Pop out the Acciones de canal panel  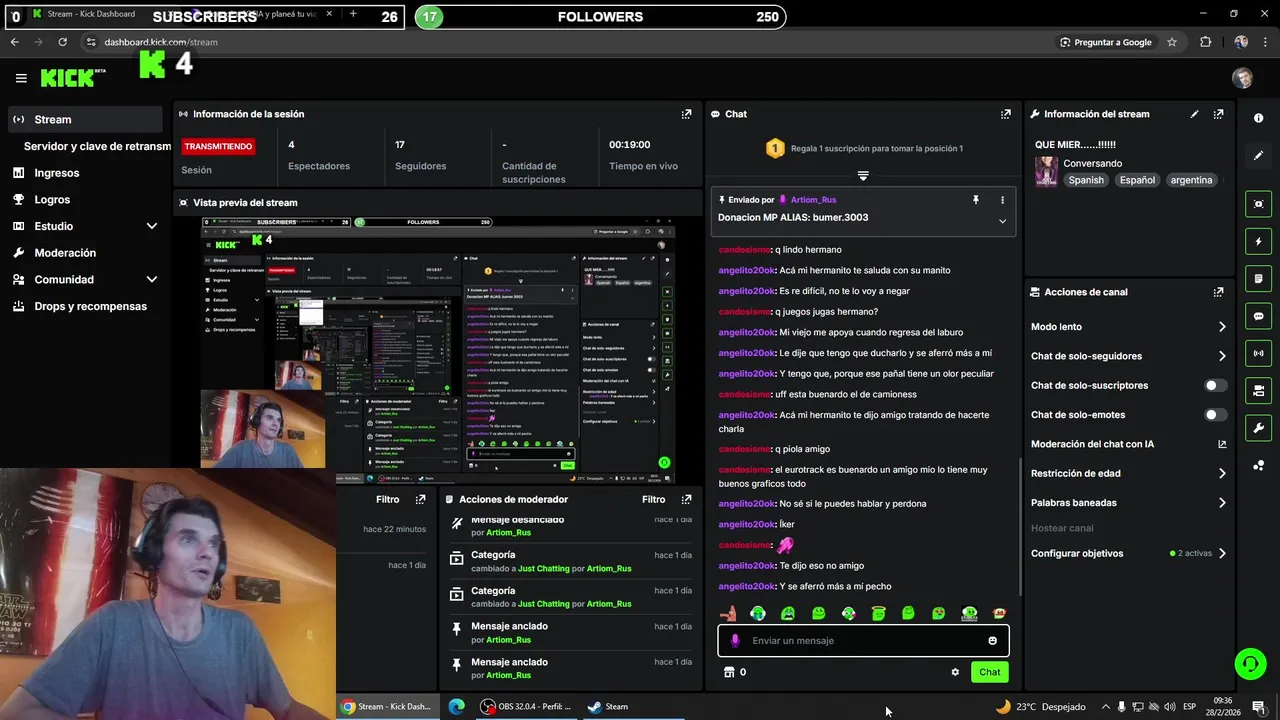1218,292
